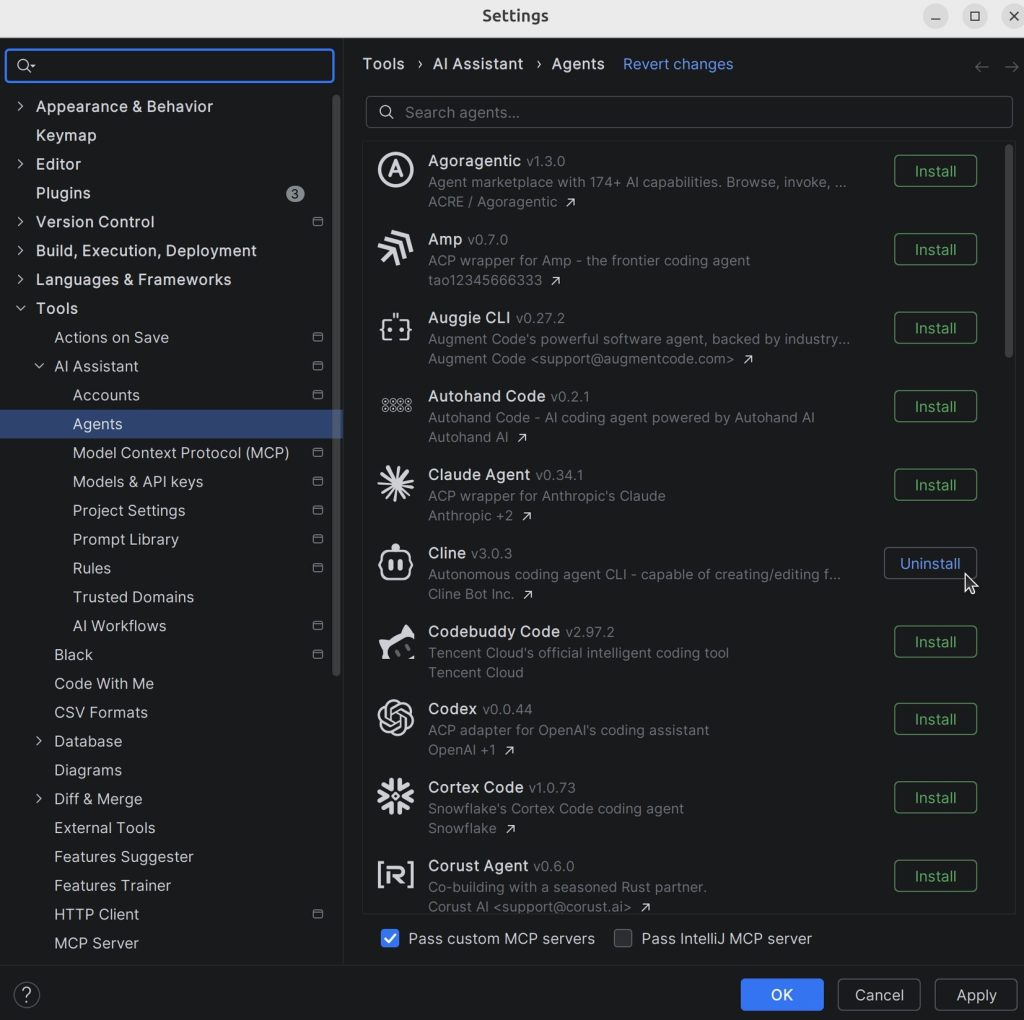The height and width of the screenshot is (1020, 1024).
Task: Select Model Context Protocol (MCP) page
Action: [181, 453]
